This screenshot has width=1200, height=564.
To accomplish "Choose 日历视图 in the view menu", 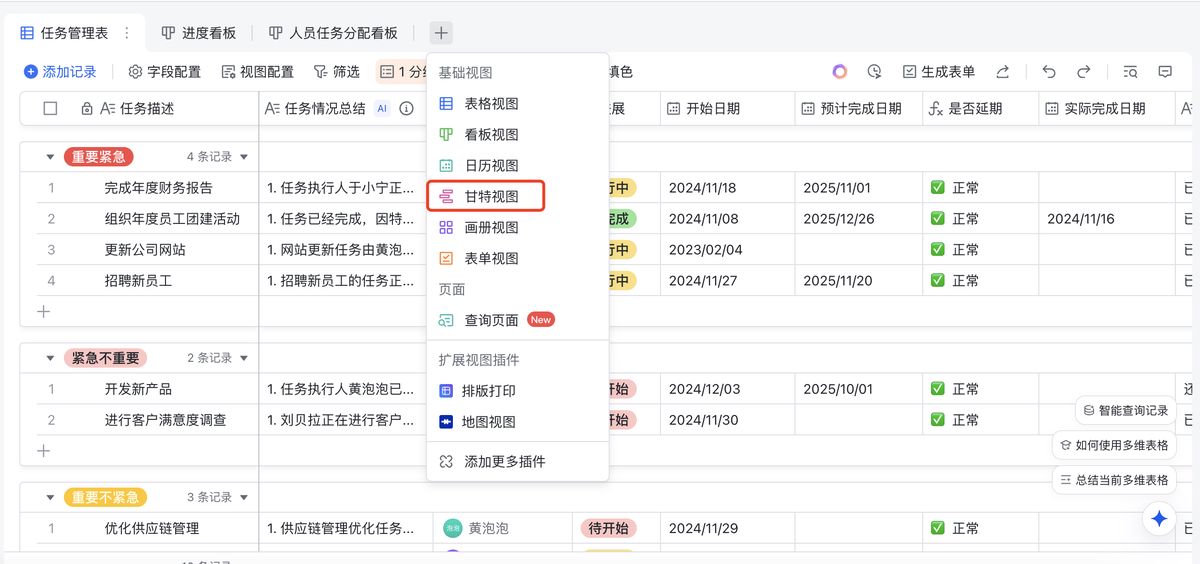I will click(491, 166).
